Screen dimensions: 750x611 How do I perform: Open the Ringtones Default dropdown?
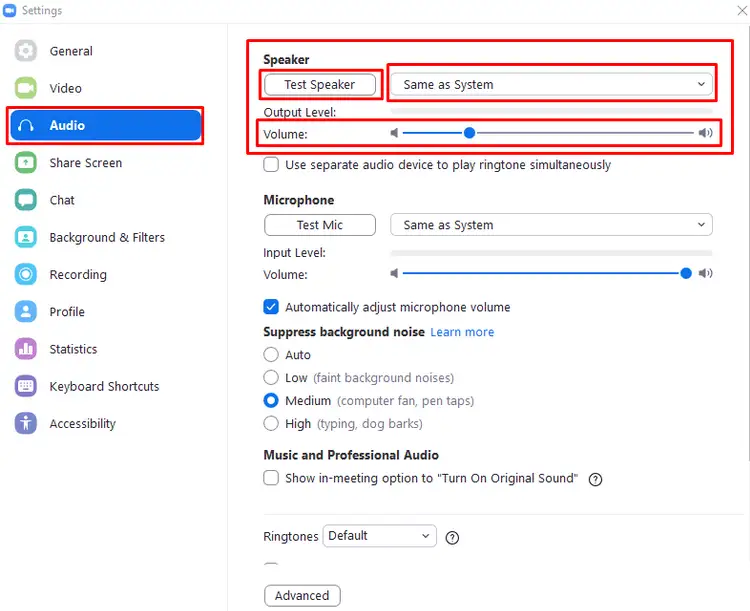point(379,536)
